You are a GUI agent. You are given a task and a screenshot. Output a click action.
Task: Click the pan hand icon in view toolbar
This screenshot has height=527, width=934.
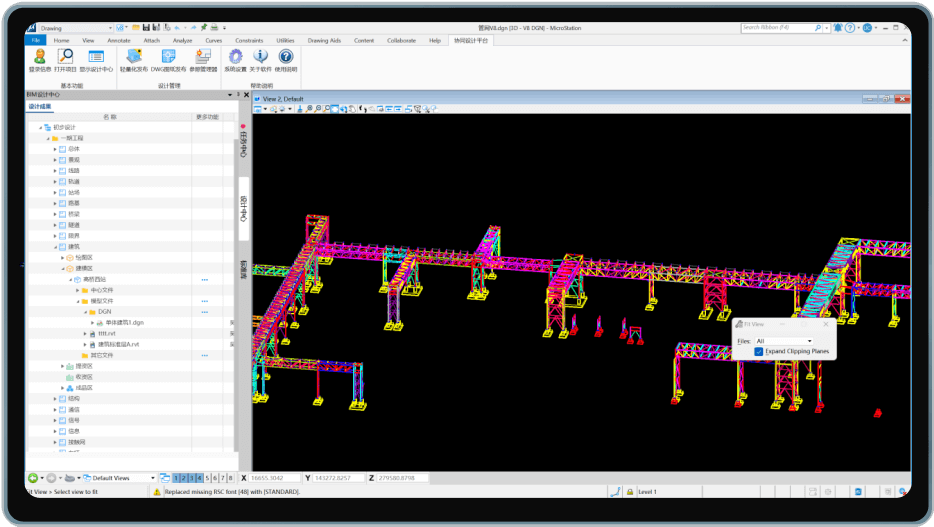point(353,109)
